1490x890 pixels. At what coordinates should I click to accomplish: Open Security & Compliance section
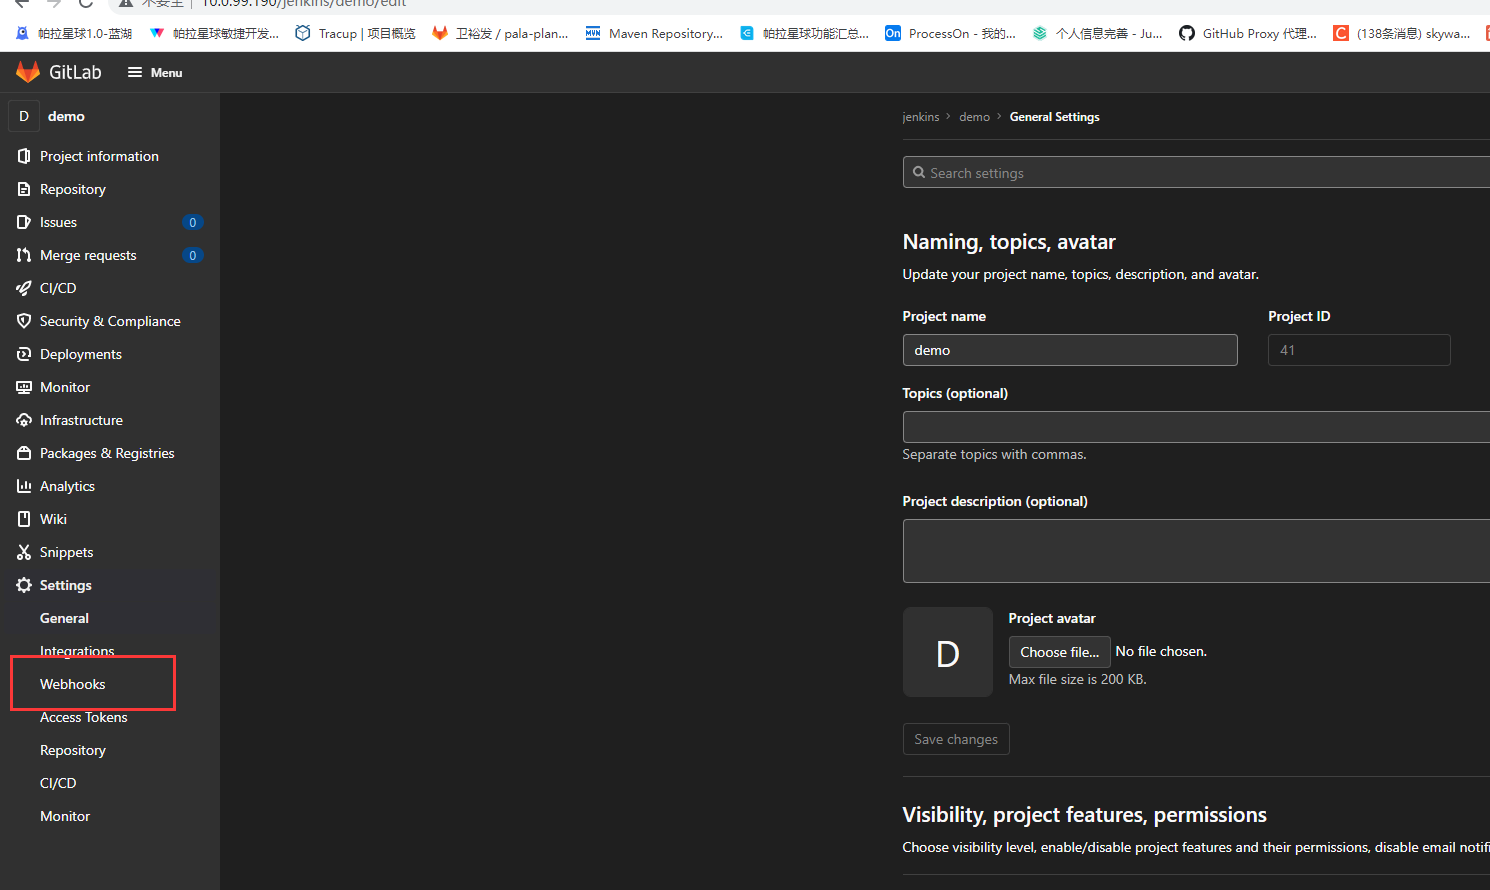(x=110, y=321)
